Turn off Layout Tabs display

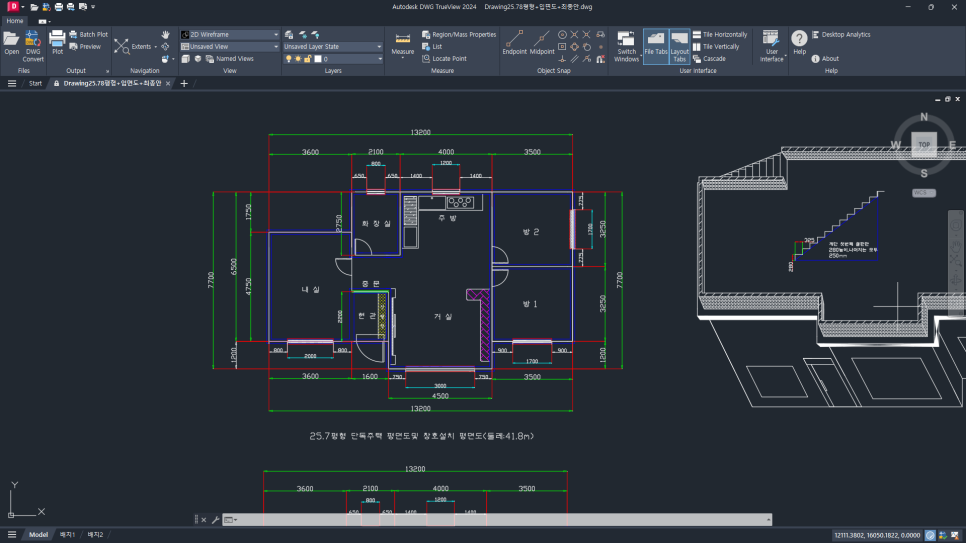click(x=680, y=46)
